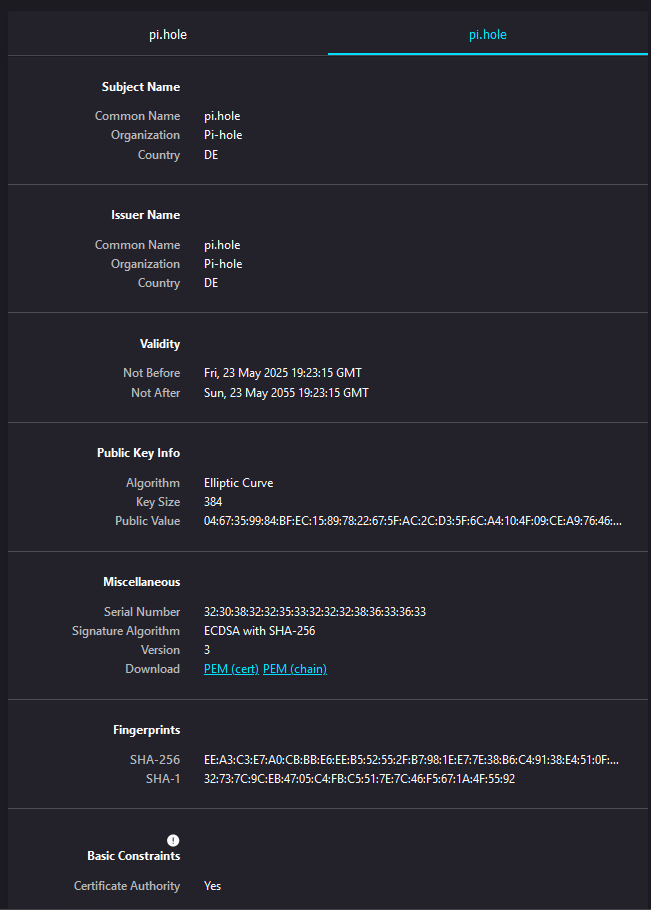Click the Subject Name section heading
Viewport: 651px width, 910px height.
pos(141,87)
